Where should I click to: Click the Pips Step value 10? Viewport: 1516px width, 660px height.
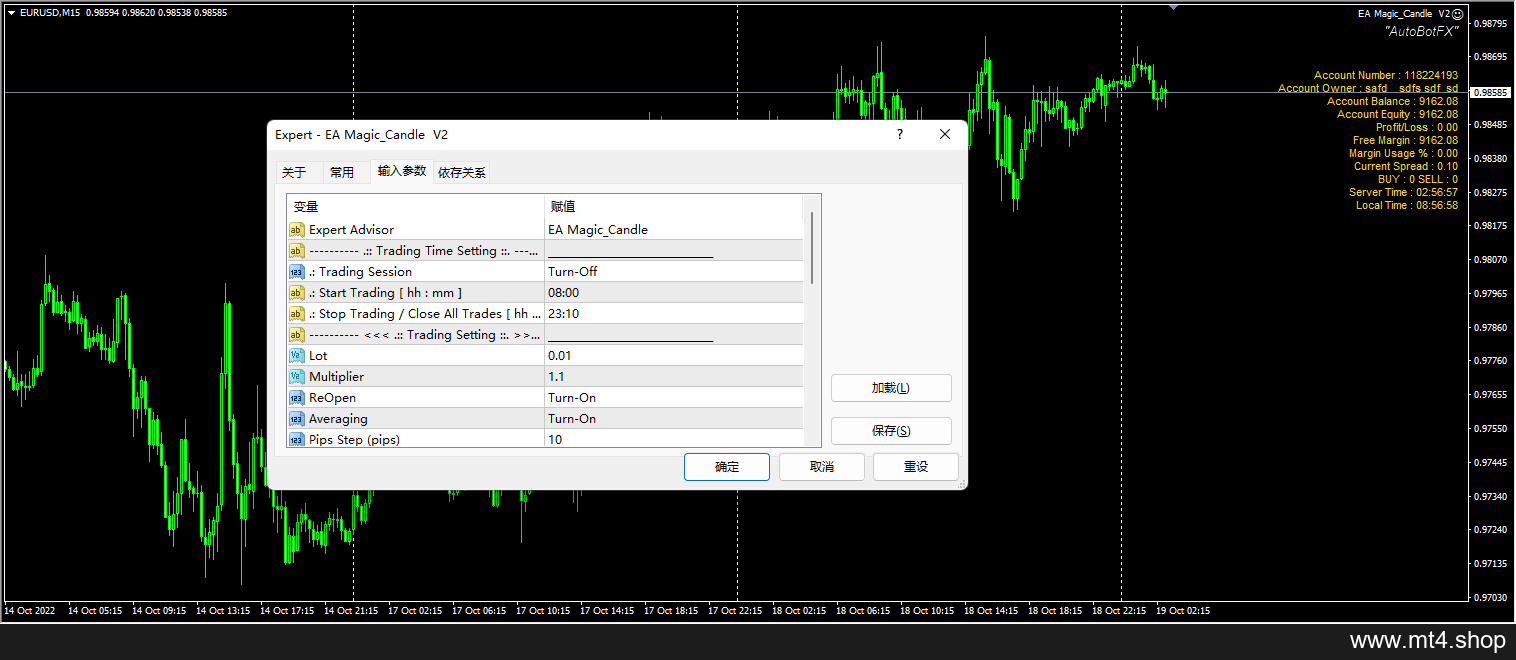click(x=555, y=440)
